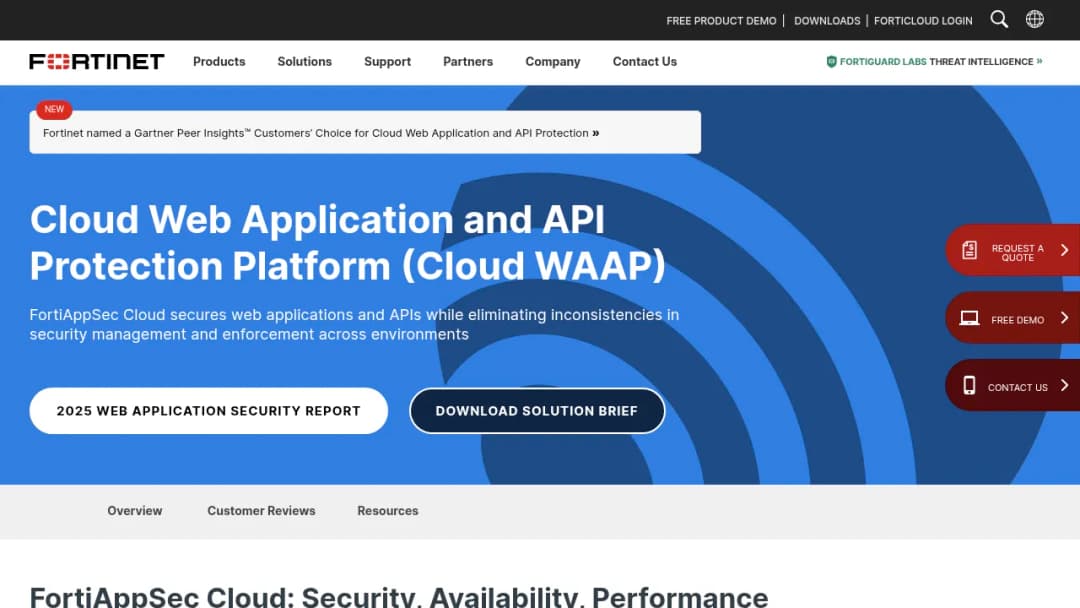Expand the side Contact Us chevron arrow

coord(1064,385)
